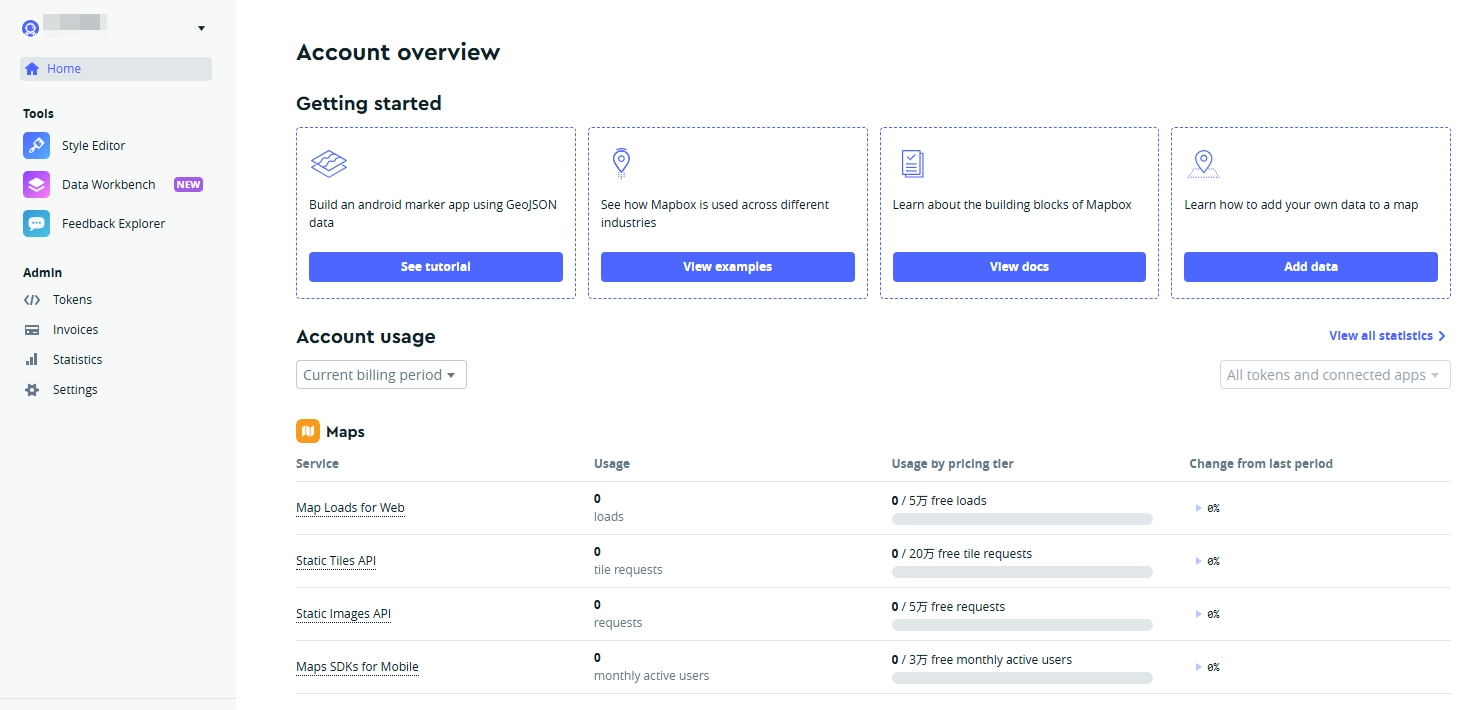Click the change arrow for Static Images row
Image resolution: width=1481 pixels, height=710 pixels.
tap(1199, 614)
